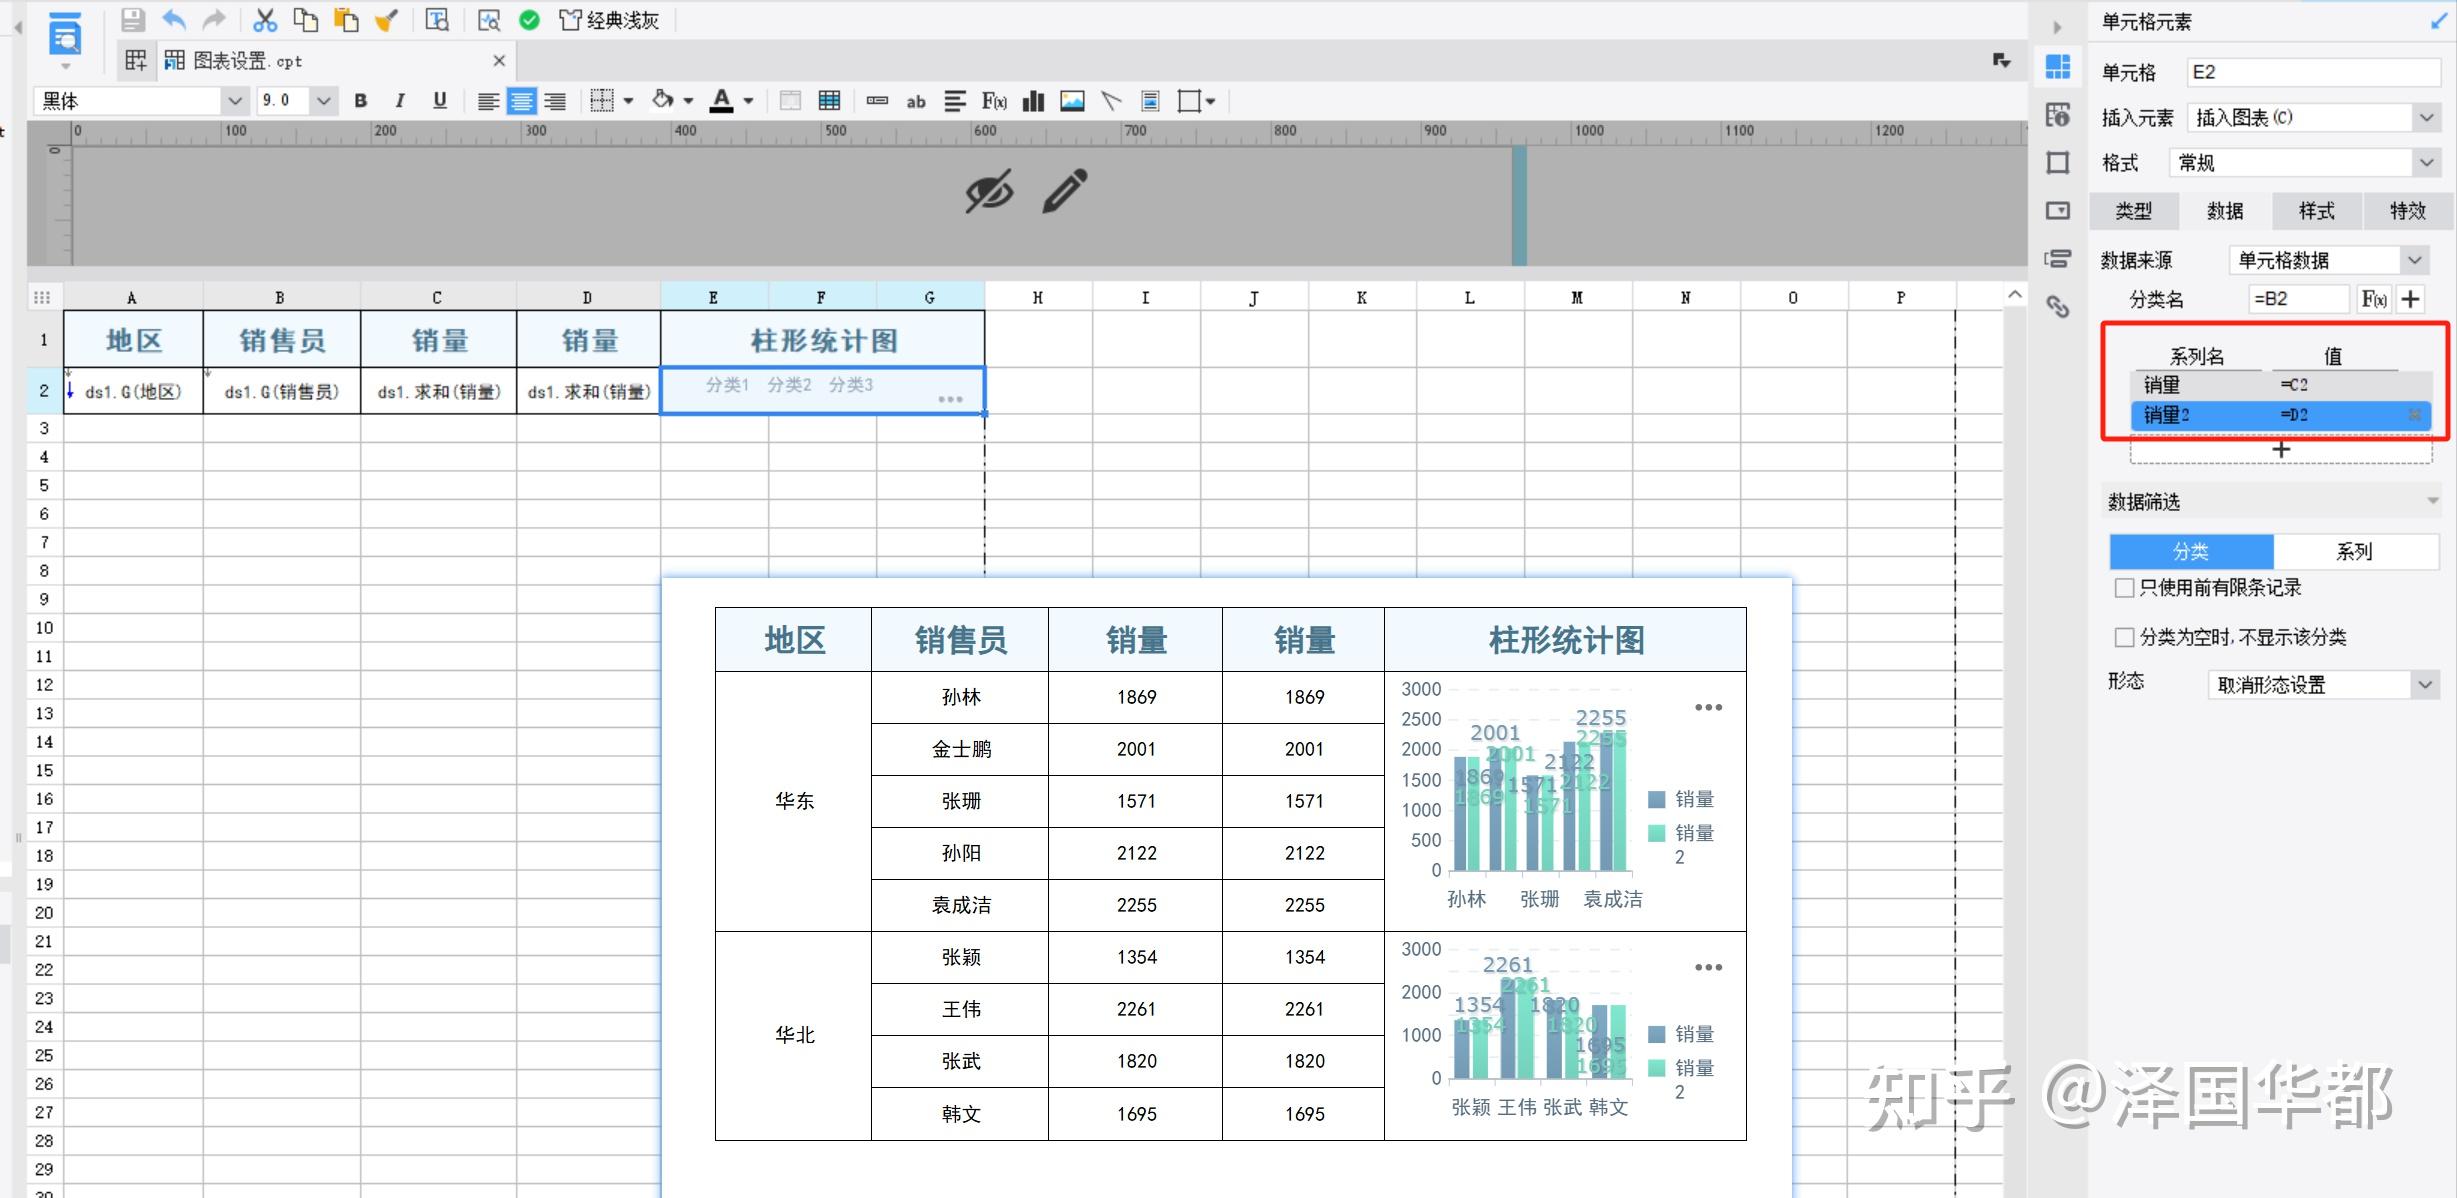2457x1198 pixels.
Task: Cut the selection with the scissors icon
Action: pos(264,19)
